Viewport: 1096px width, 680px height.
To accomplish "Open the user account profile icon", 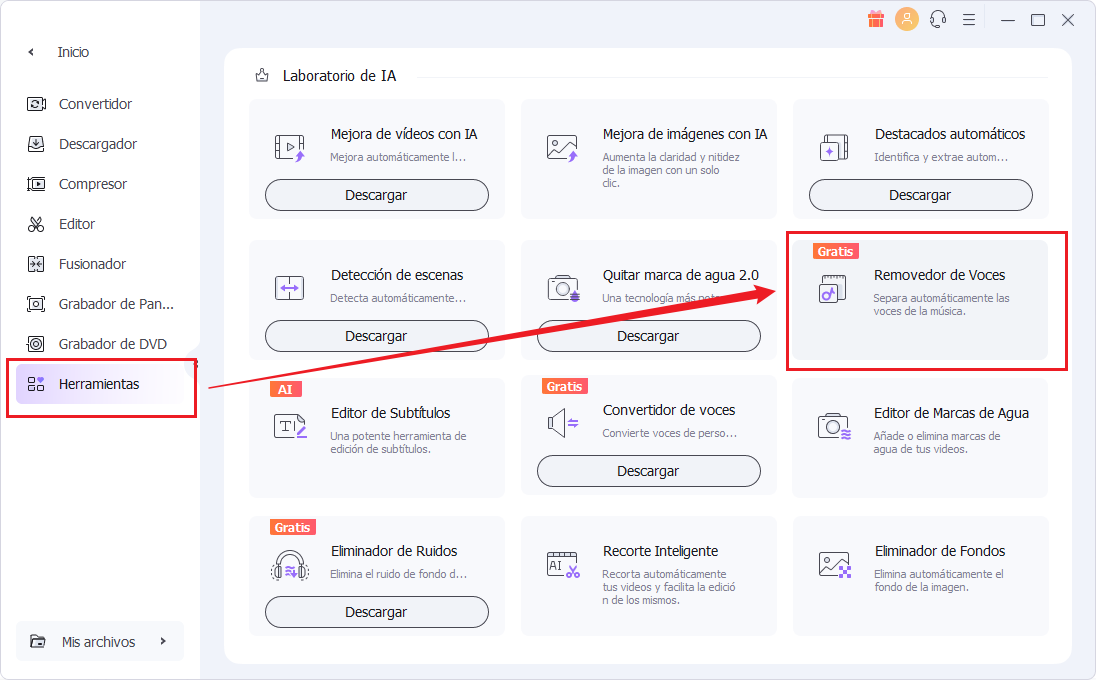I will point(907,19).
